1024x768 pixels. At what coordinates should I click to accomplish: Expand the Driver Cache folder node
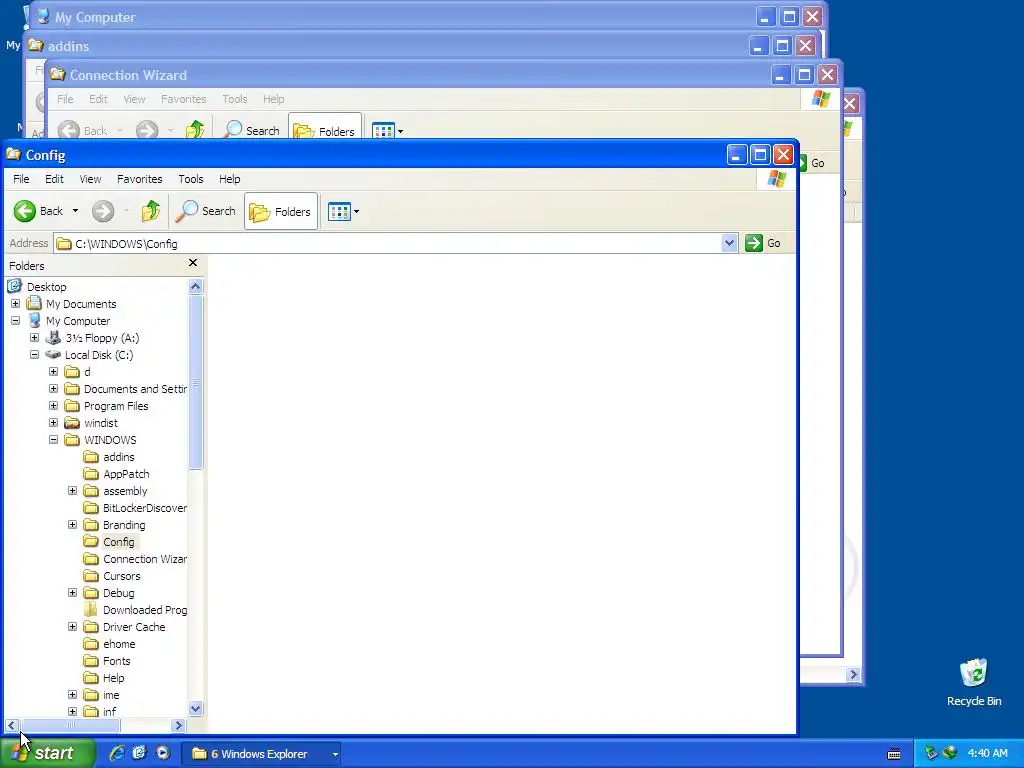coord(72,626)
